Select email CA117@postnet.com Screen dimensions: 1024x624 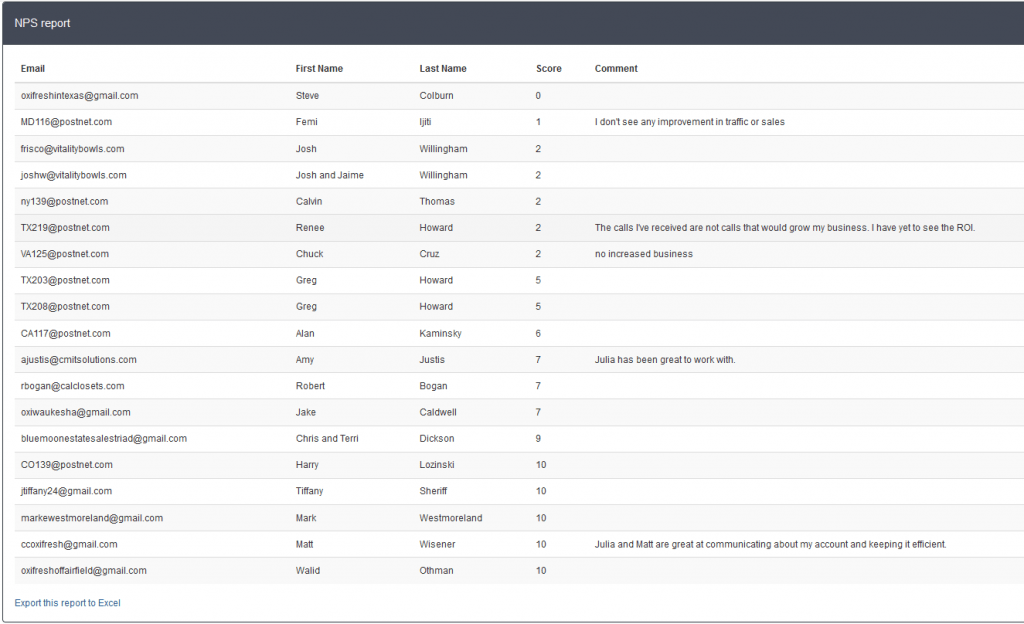65,334
